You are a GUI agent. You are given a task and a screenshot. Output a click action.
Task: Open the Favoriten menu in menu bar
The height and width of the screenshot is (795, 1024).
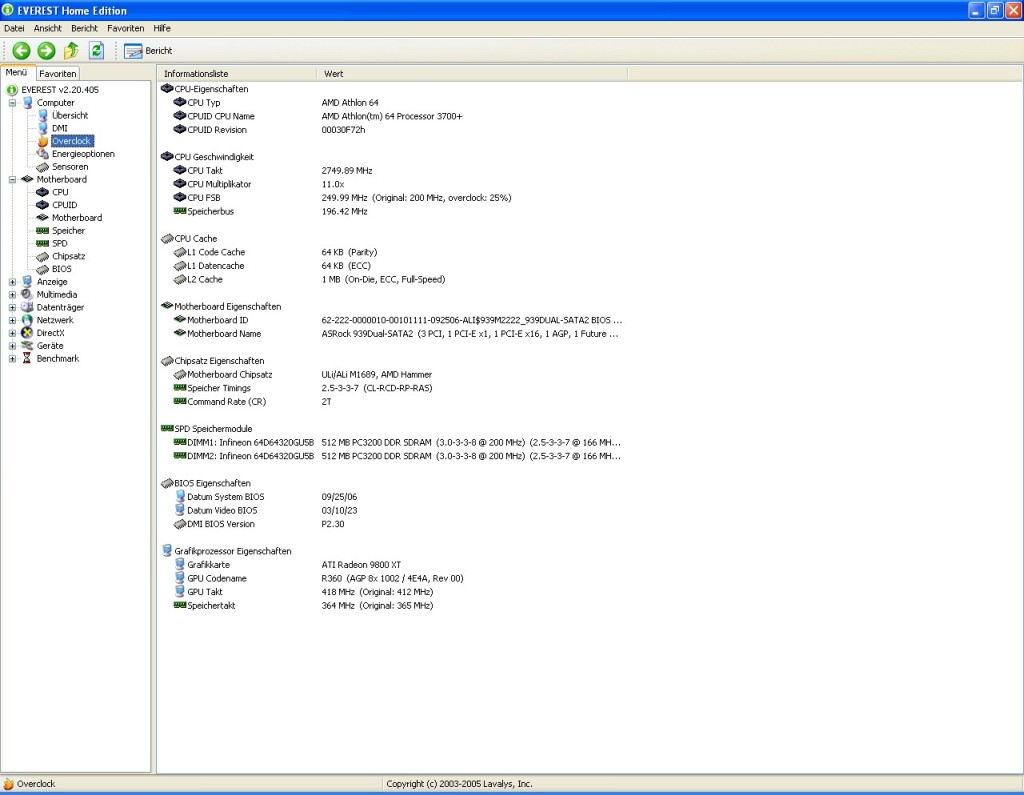(x=125, y=28)
